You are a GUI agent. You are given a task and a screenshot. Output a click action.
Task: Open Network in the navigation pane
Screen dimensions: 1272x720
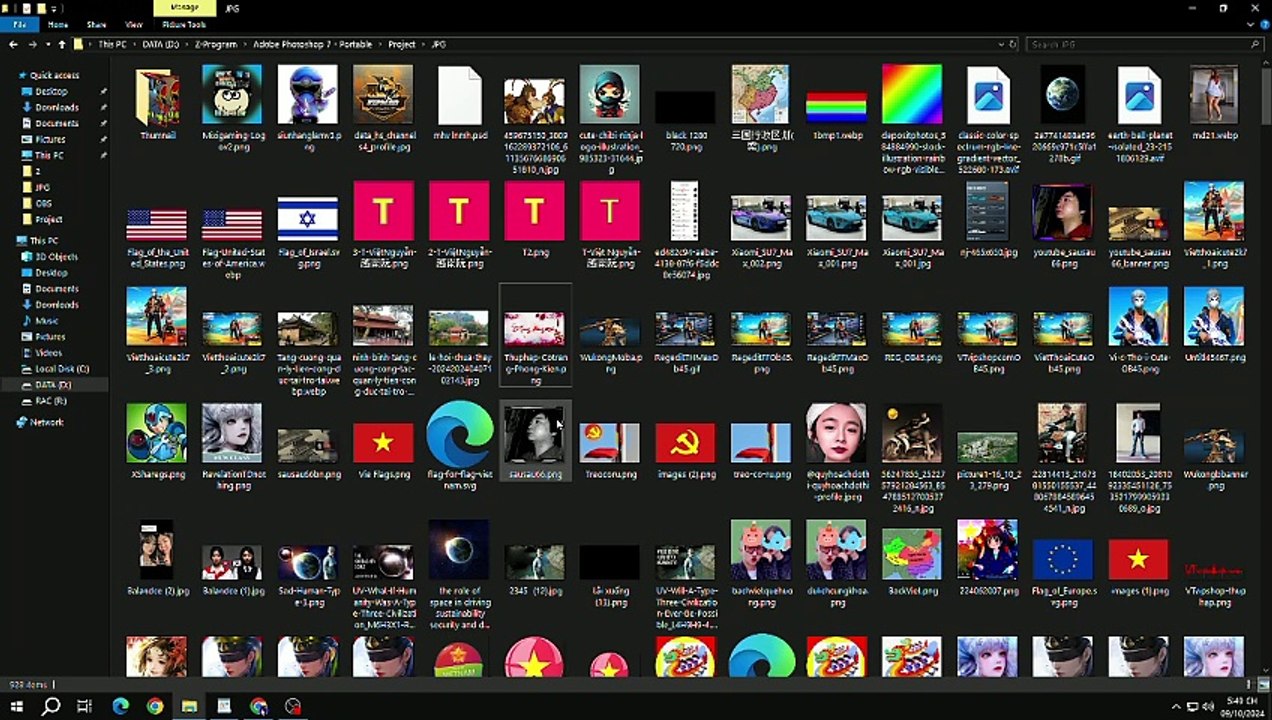pos(46,422)
